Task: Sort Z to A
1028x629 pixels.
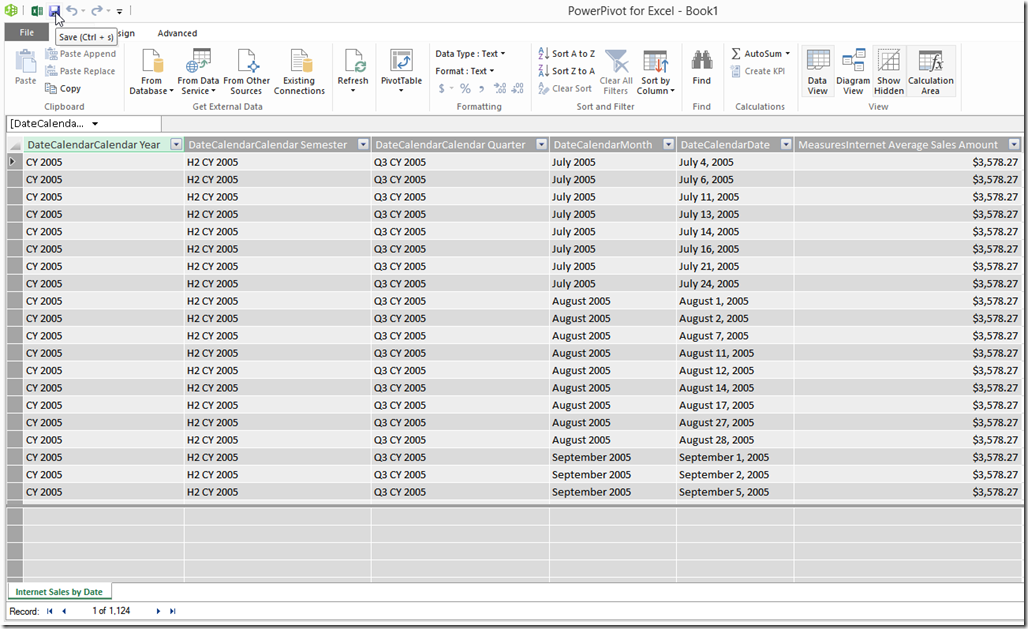Action: tap(566, 71)
